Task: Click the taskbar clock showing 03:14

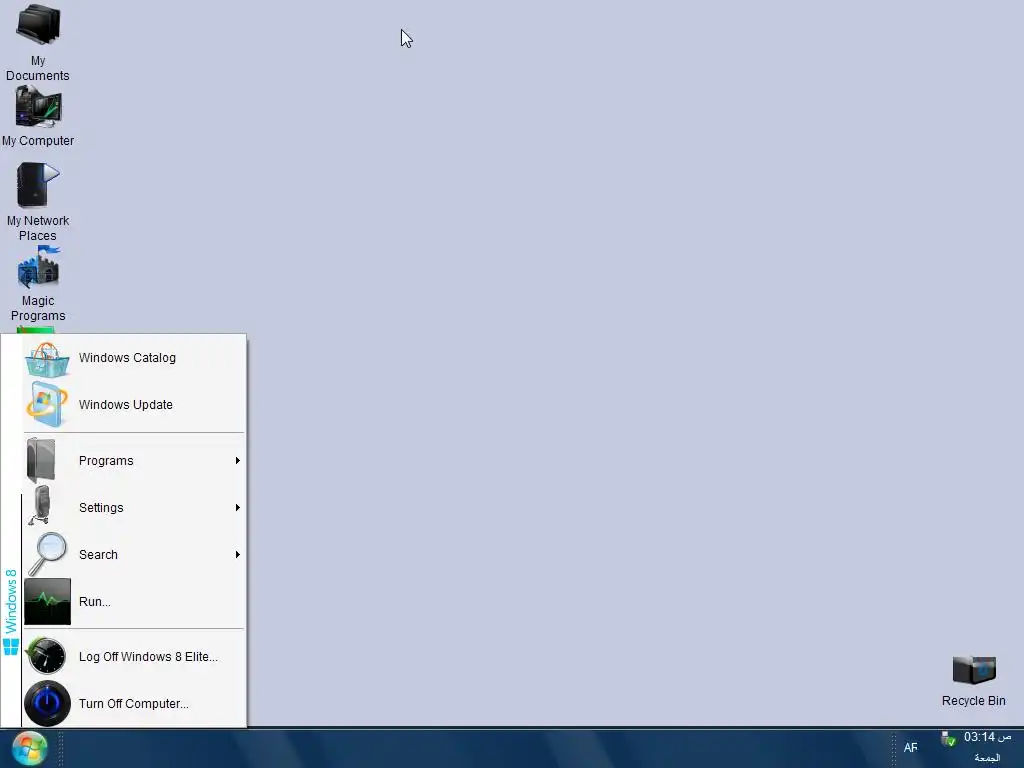Action: coord(987,737)
